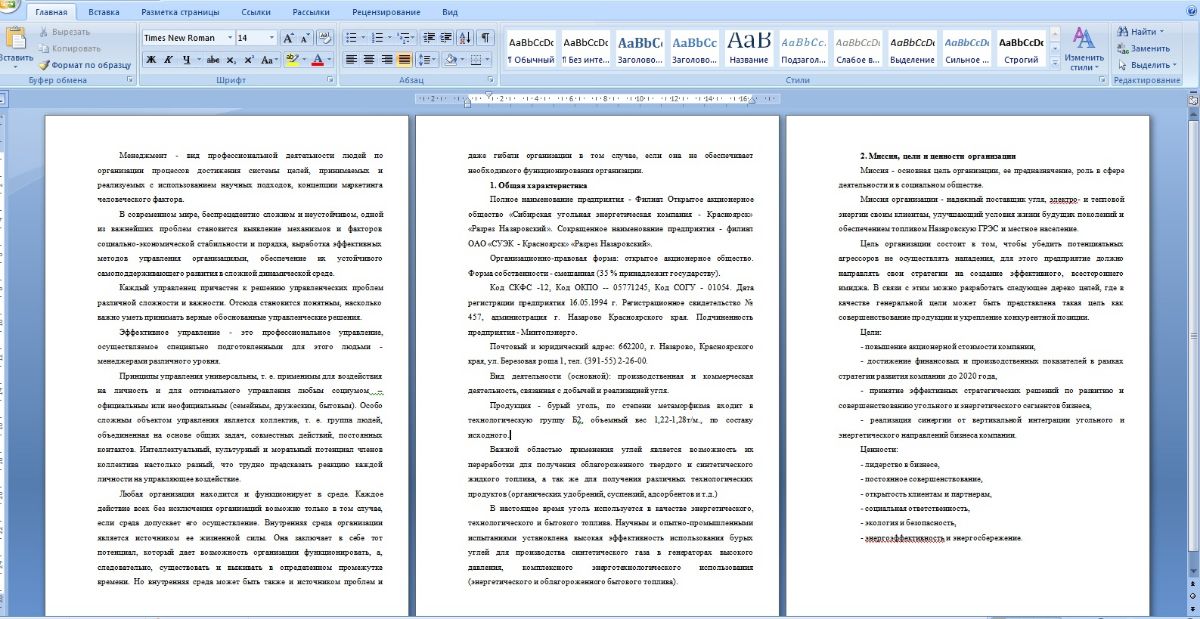This screenshot has width=1200, height=619.
Task: Click the Заменить (Replace) button
Action: pos(1144,48)
